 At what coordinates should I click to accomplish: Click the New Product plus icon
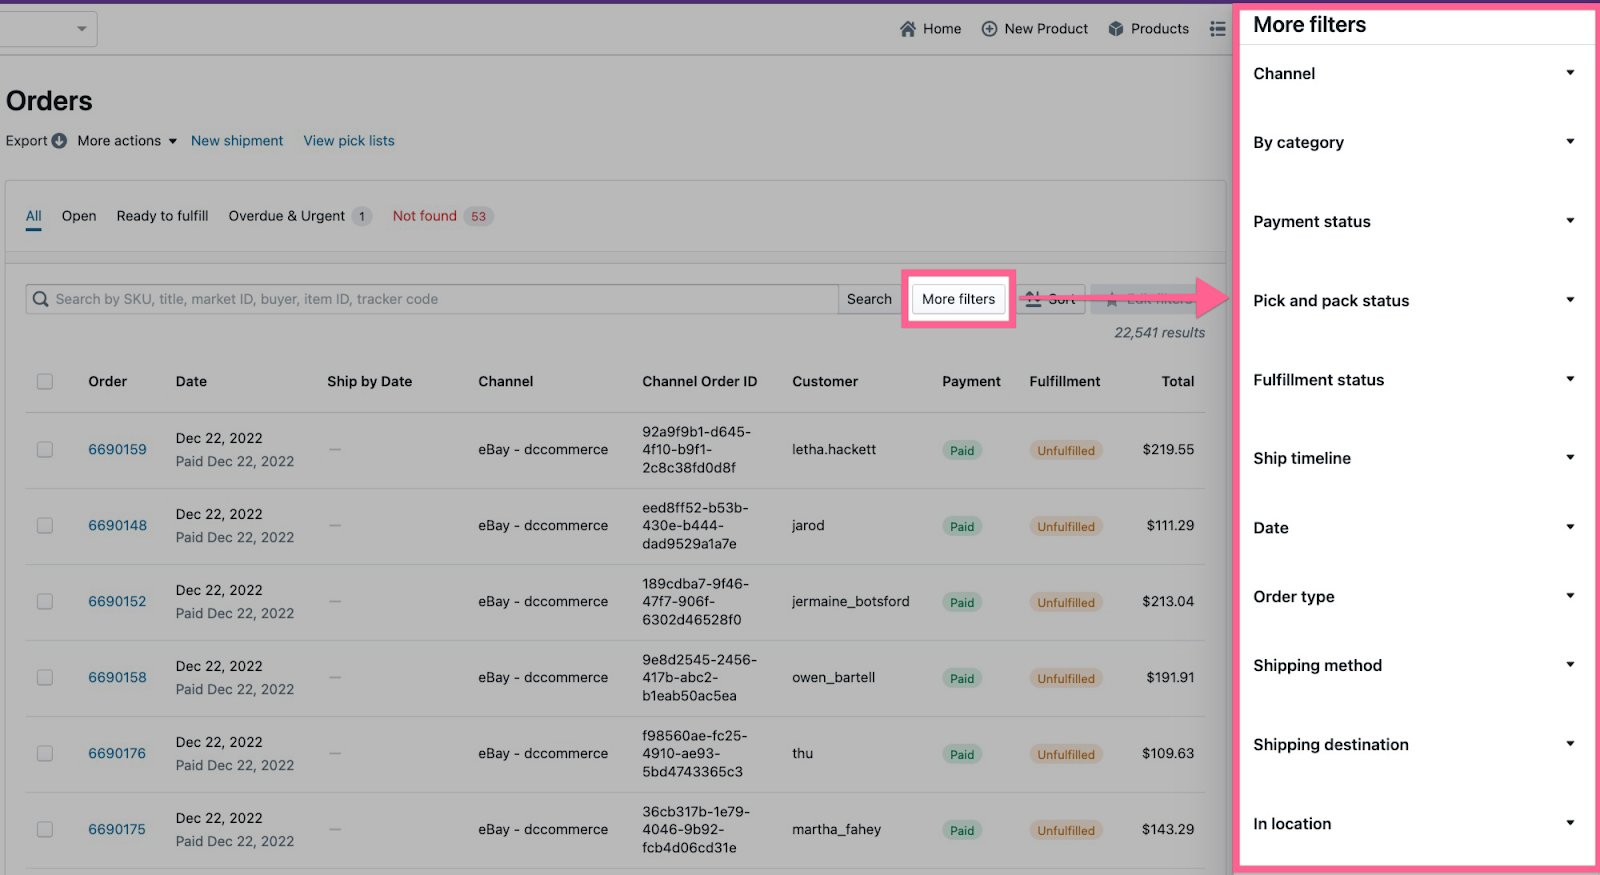(989, 29)
